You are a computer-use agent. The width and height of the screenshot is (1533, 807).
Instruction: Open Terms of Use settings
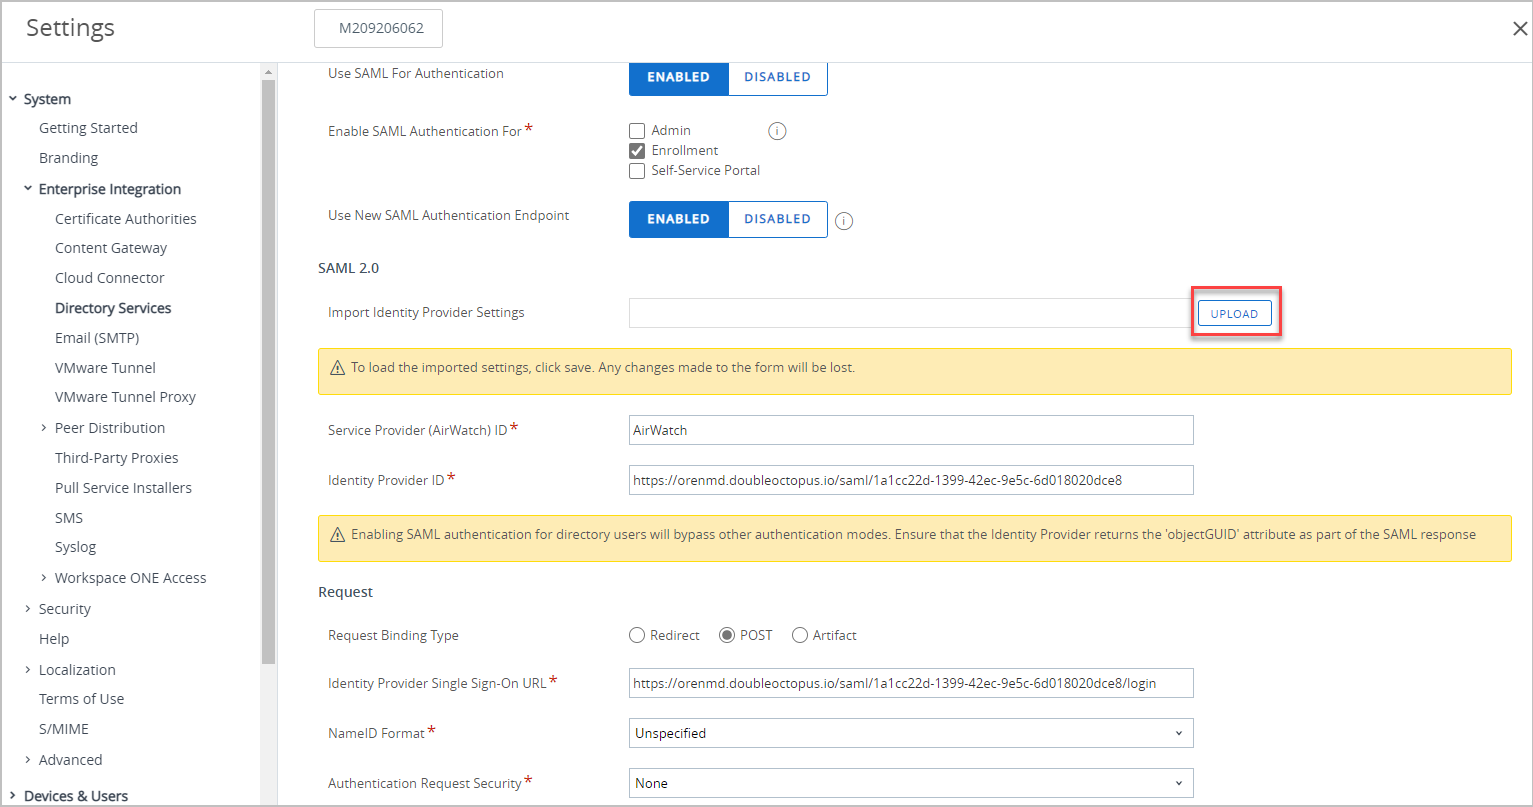[x=82, y=699]
